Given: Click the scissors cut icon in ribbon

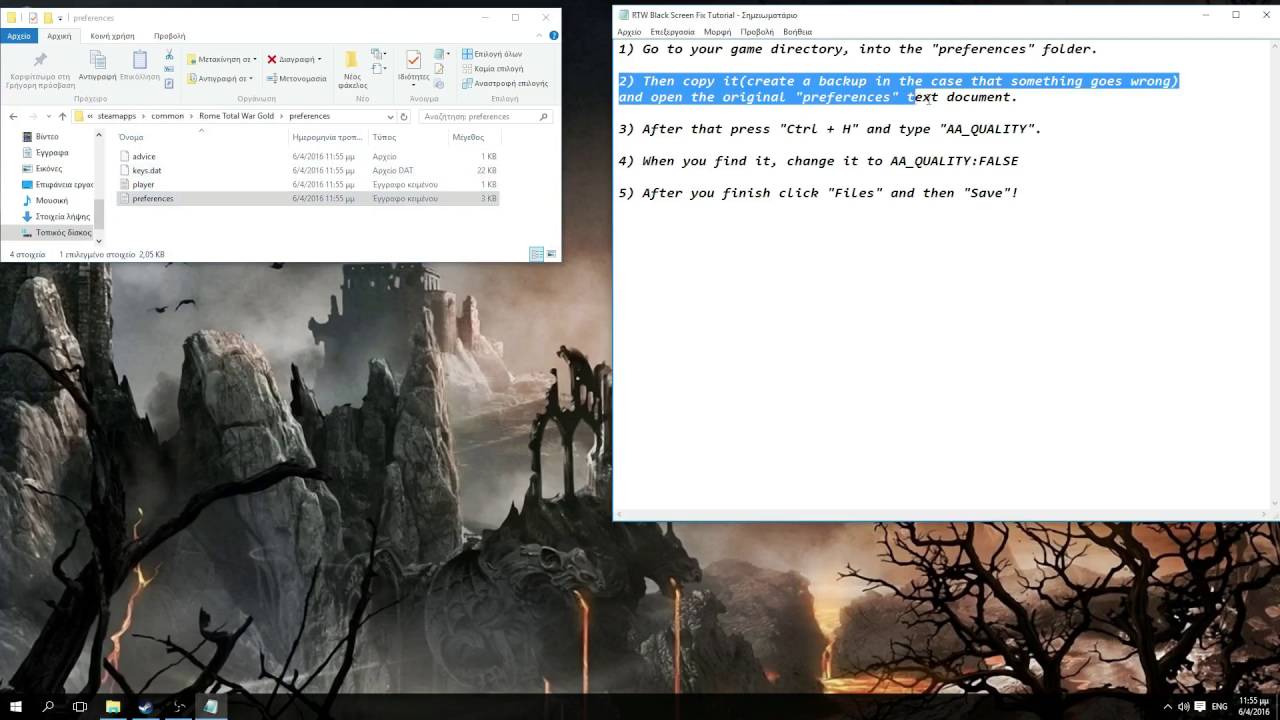Looking at the screenshot, I should click(x=169, y=55).
